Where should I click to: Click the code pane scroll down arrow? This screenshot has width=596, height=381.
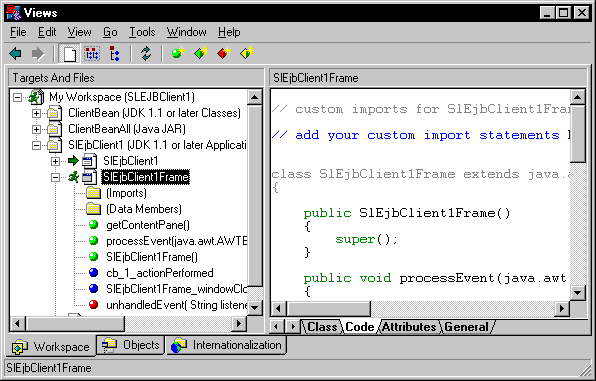point(578,293)
